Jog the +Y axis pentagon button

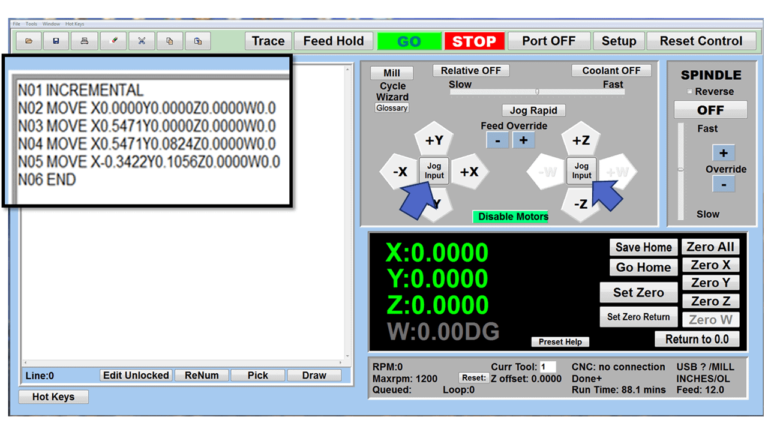[434, 140]
